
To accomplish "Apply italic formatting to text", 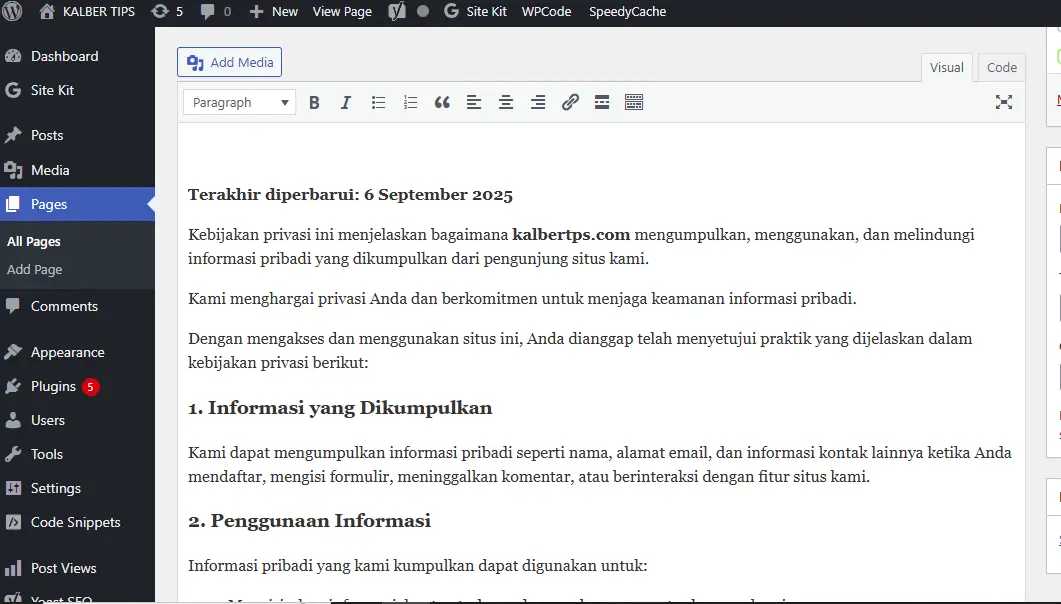I will [346, 102].
